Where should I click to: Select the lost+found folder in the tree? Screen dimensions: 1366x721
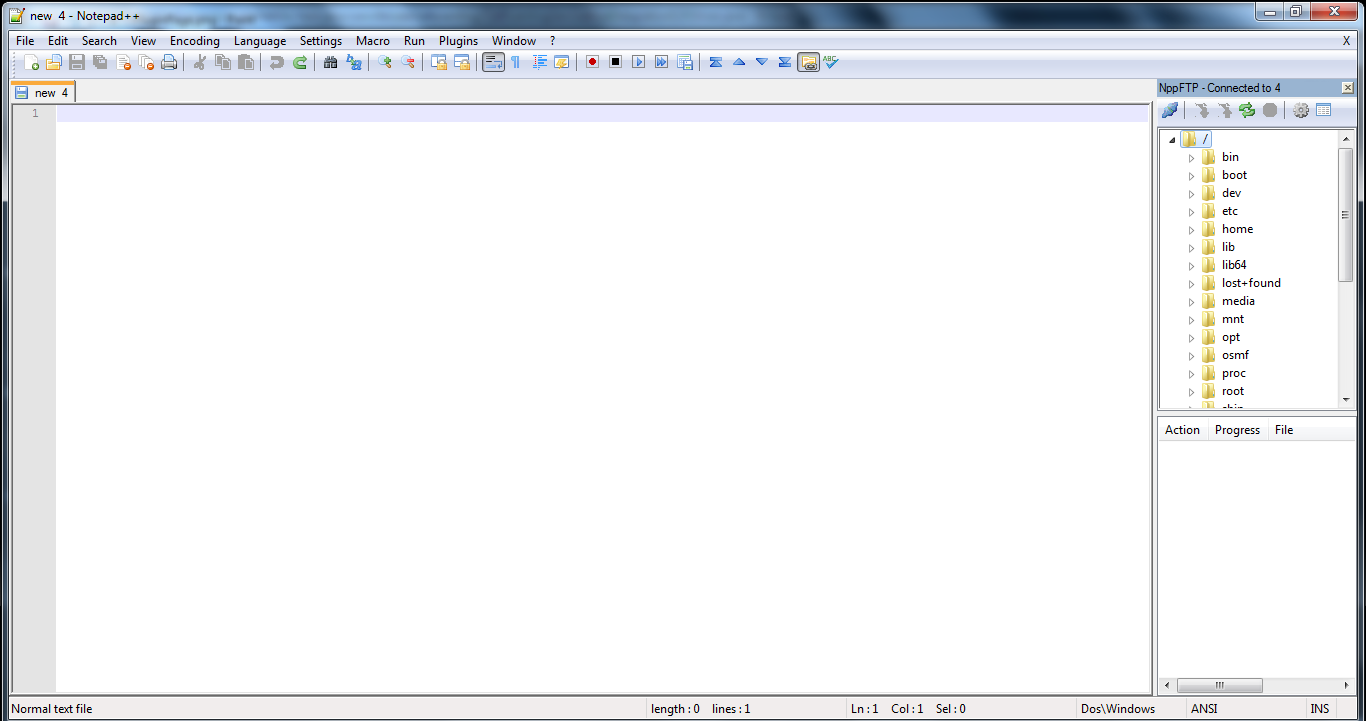tap(1250, 282)
